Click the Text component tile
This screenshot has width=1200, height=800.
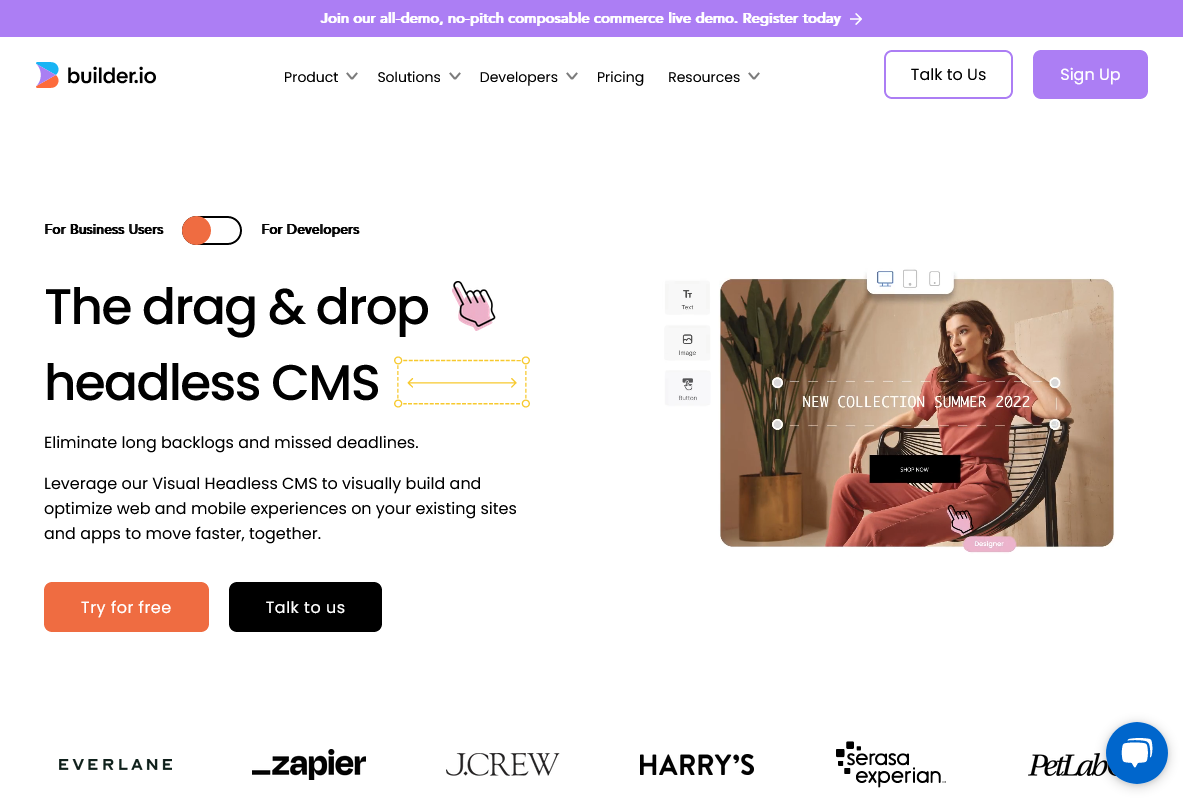(687, 298)
